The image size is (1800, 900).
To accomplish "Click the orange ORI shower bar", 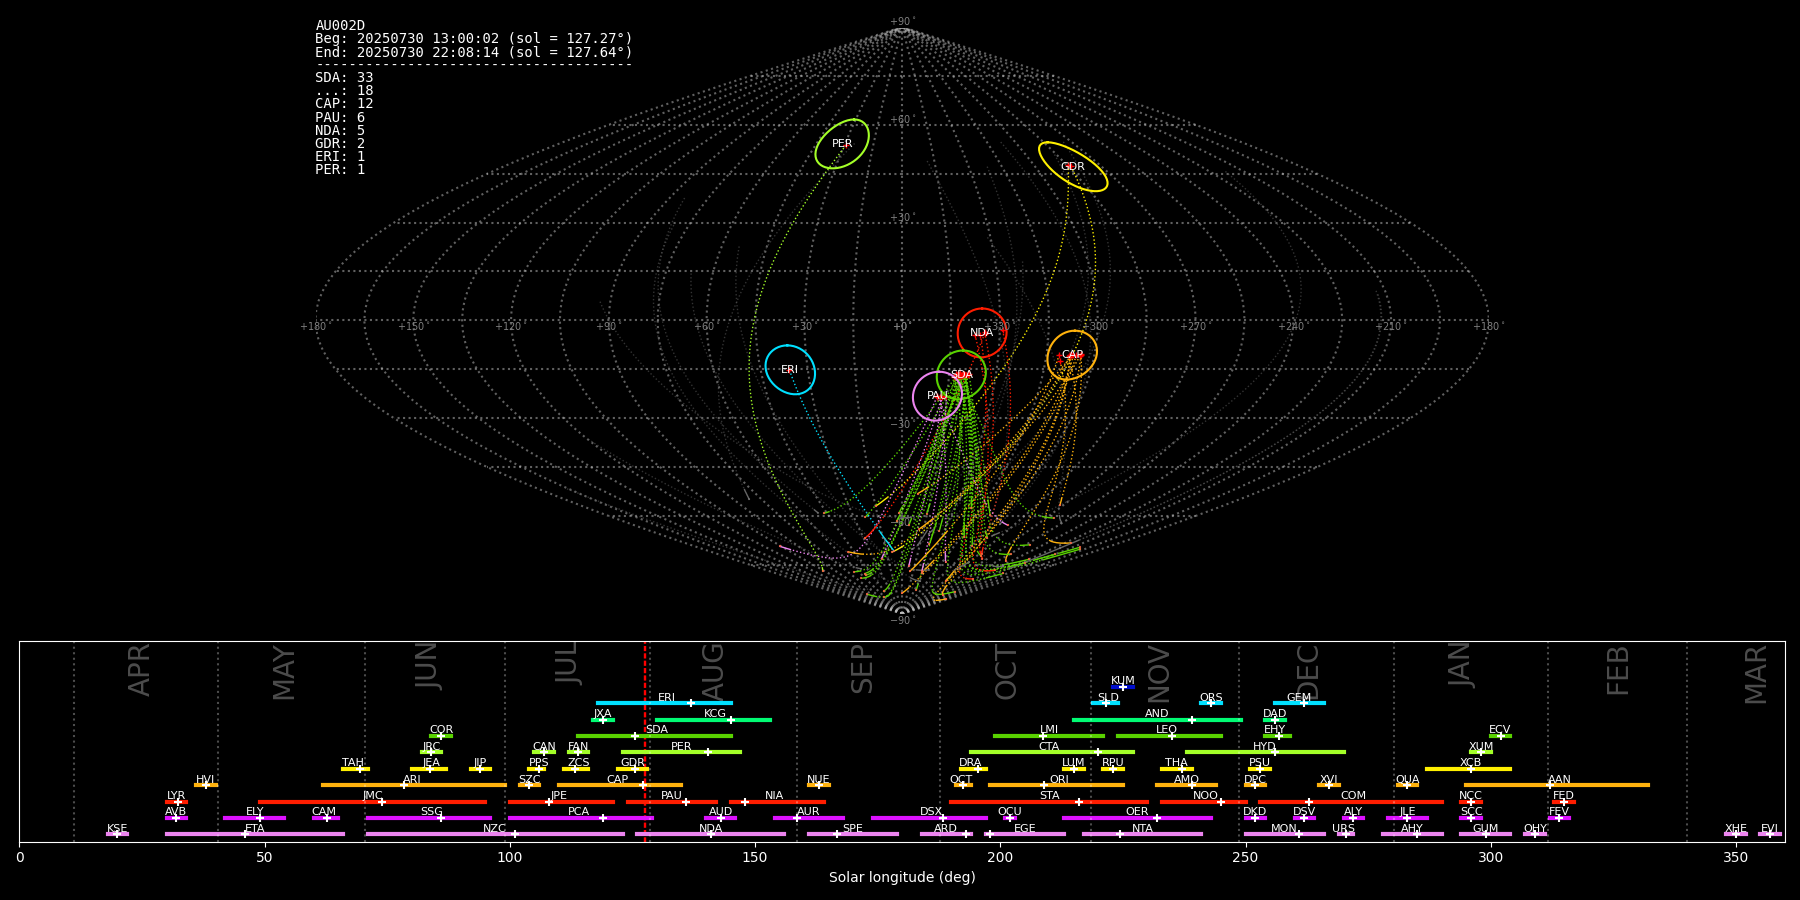I will tap(1056, 785).
